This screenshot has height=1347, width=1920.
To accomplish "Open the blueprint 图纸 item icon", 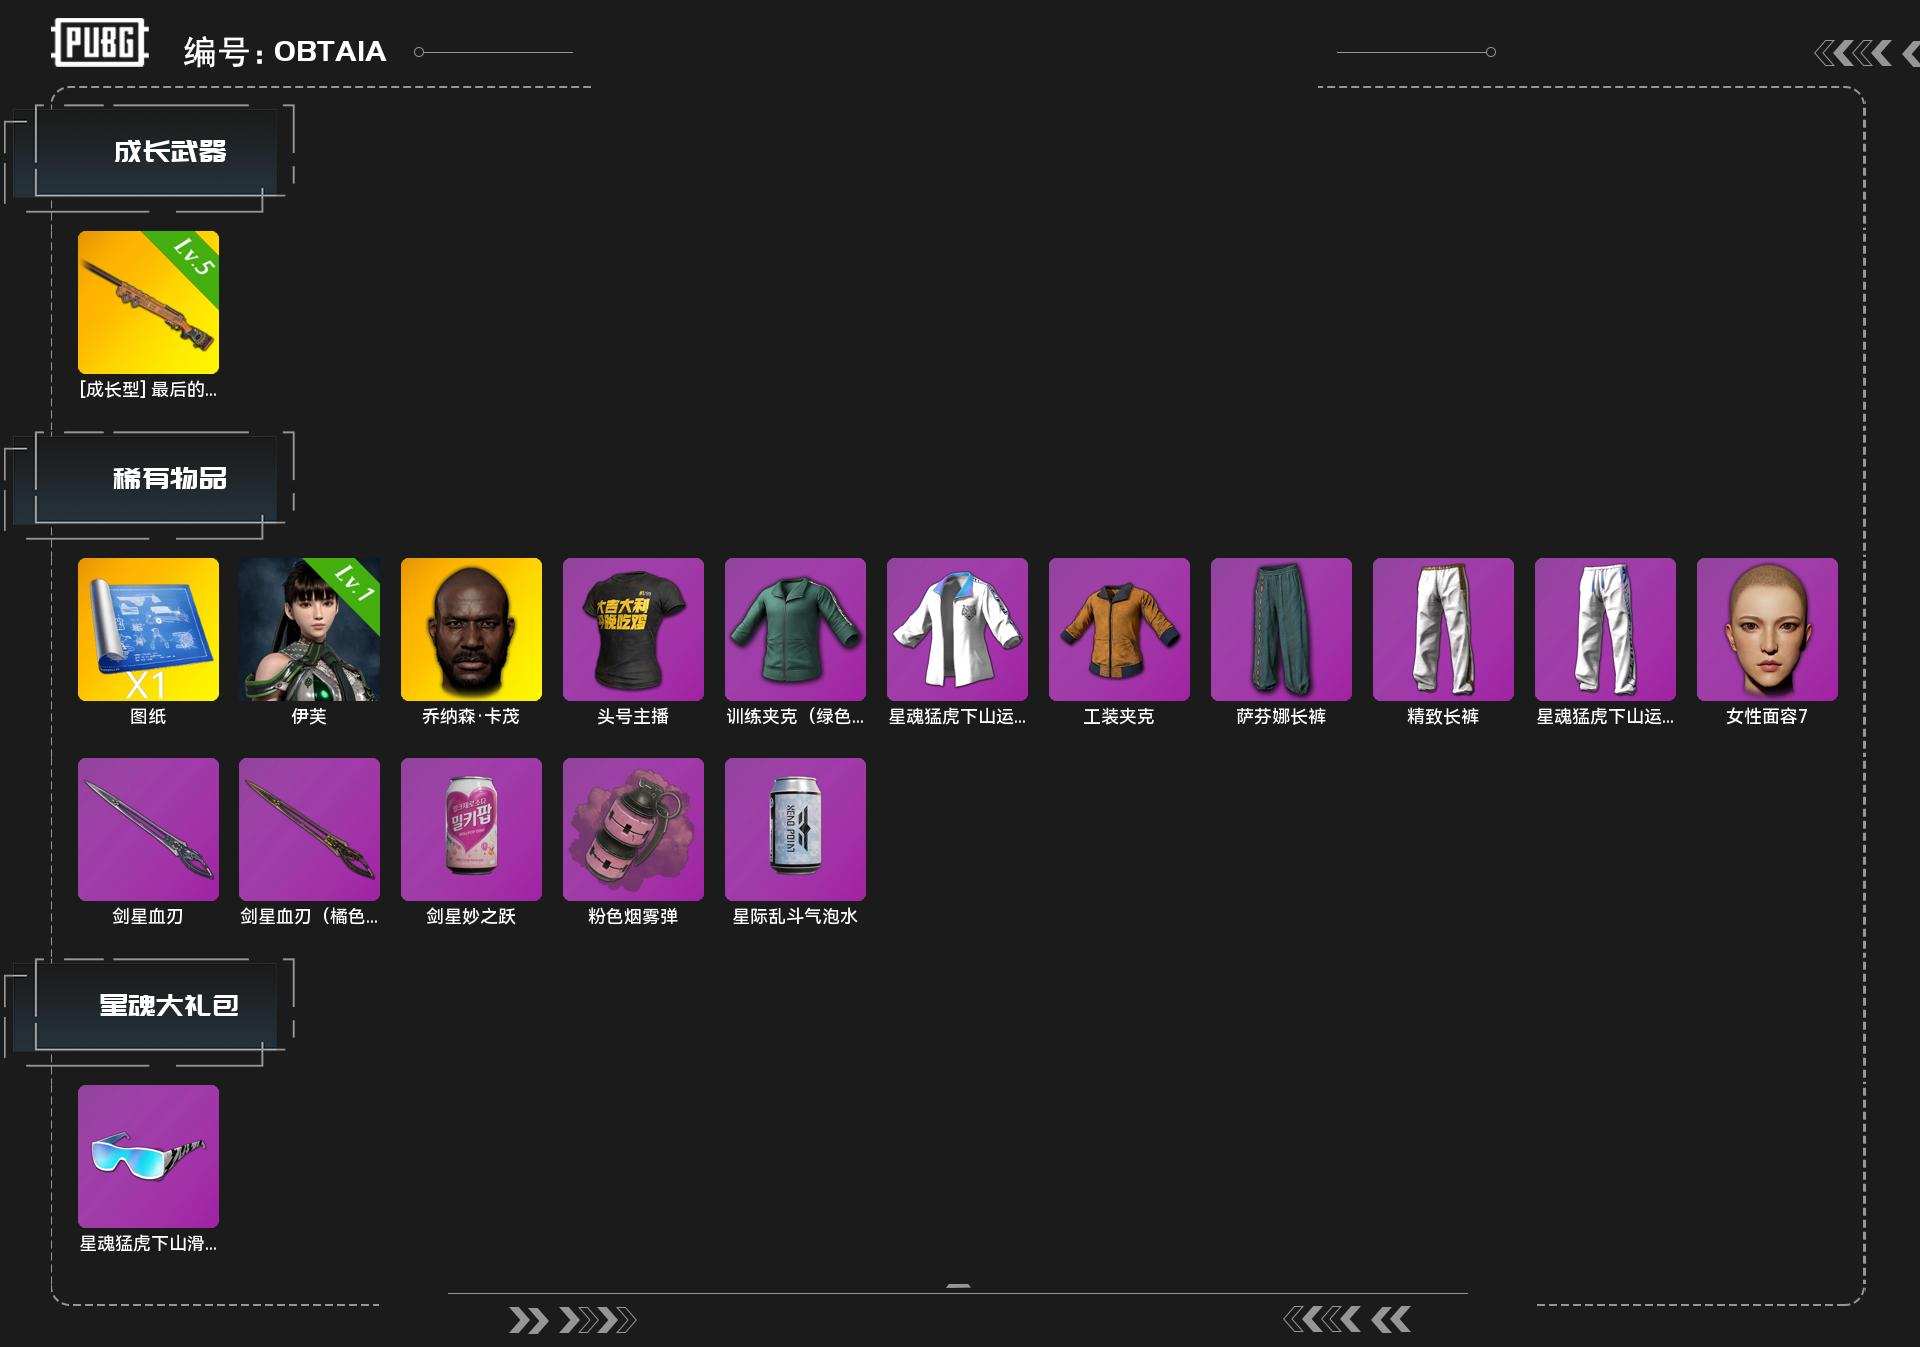I will (x=148, y=629).
